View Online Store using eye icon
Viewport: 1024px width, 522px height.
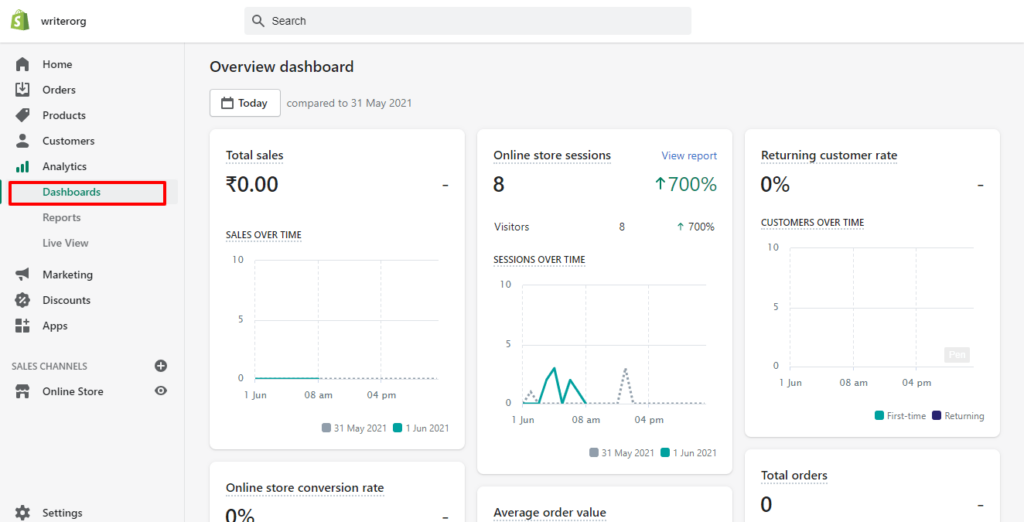click(161, 391)
